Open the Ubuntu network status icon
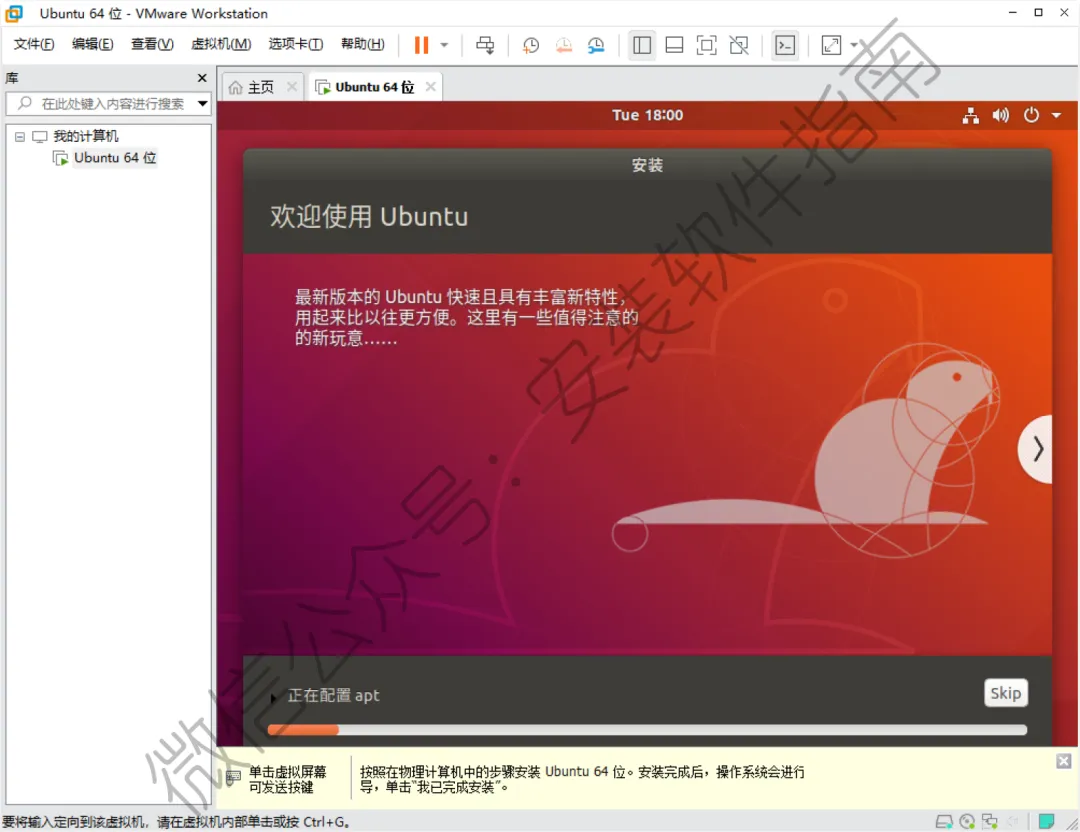The height and width of the screenshot is (832, 1080). [x=970, y=115]
